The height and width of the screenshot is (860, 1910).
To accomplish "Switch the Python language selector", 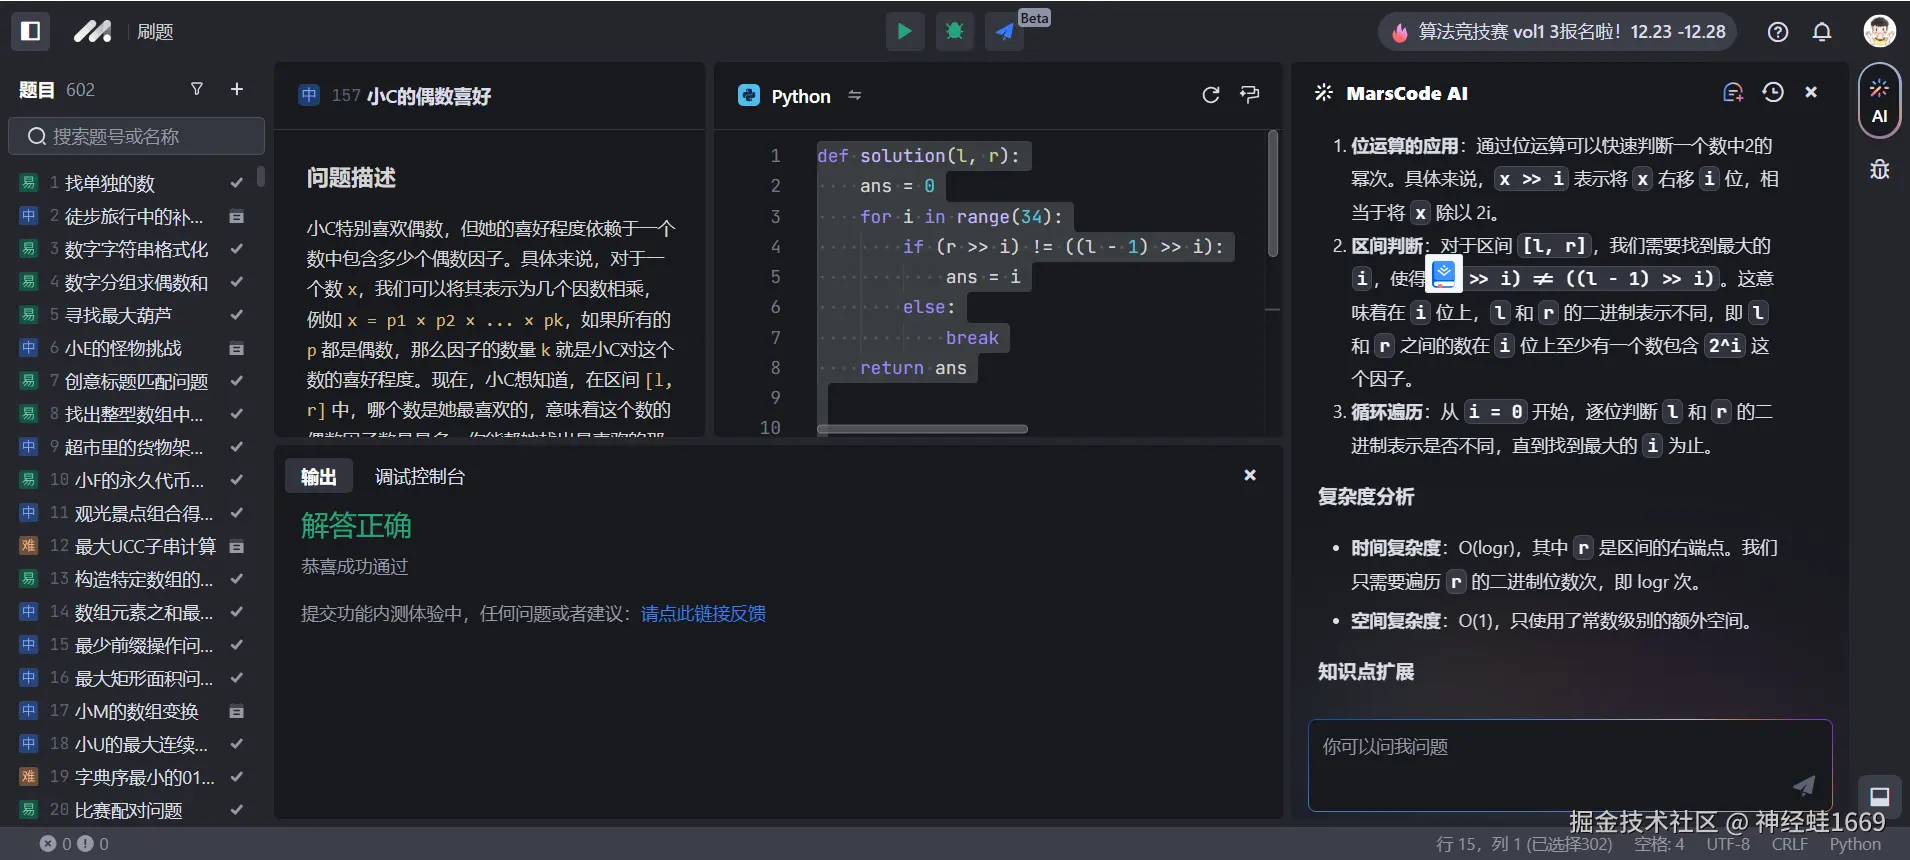I will point(800,96).
